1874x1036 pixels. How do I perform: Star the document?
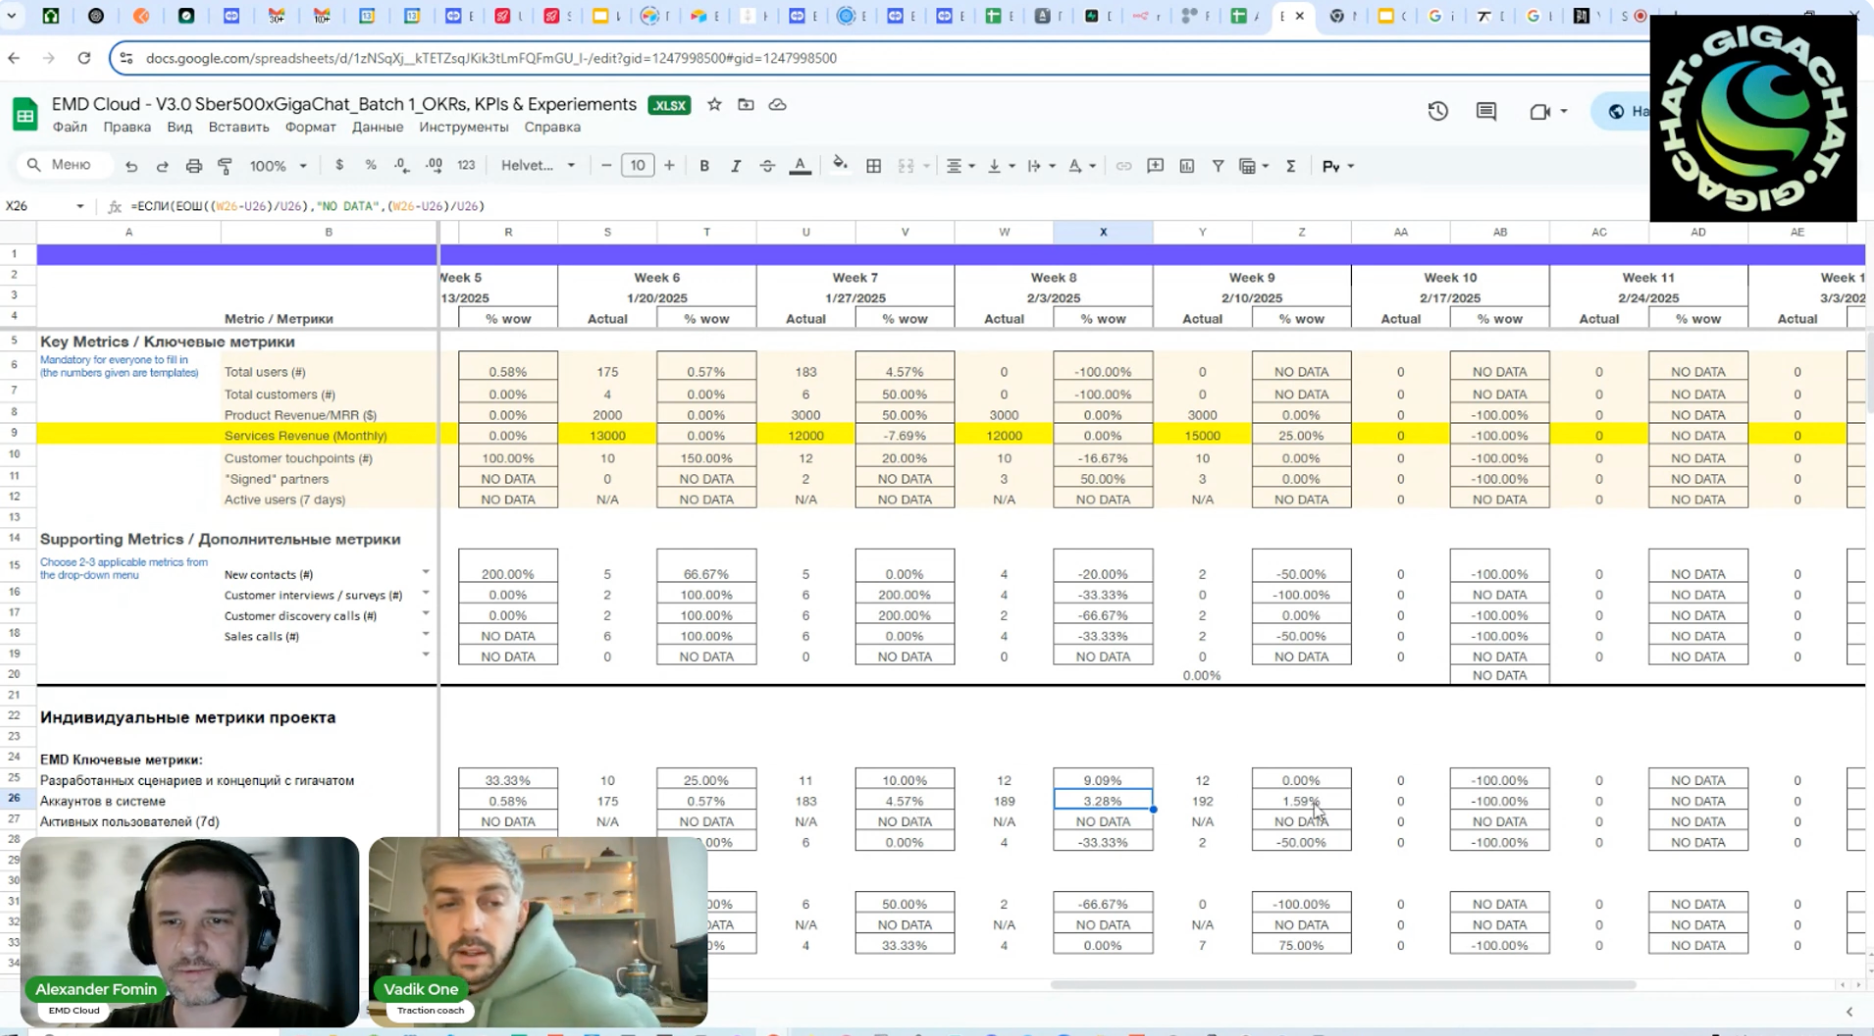[714, 105]
